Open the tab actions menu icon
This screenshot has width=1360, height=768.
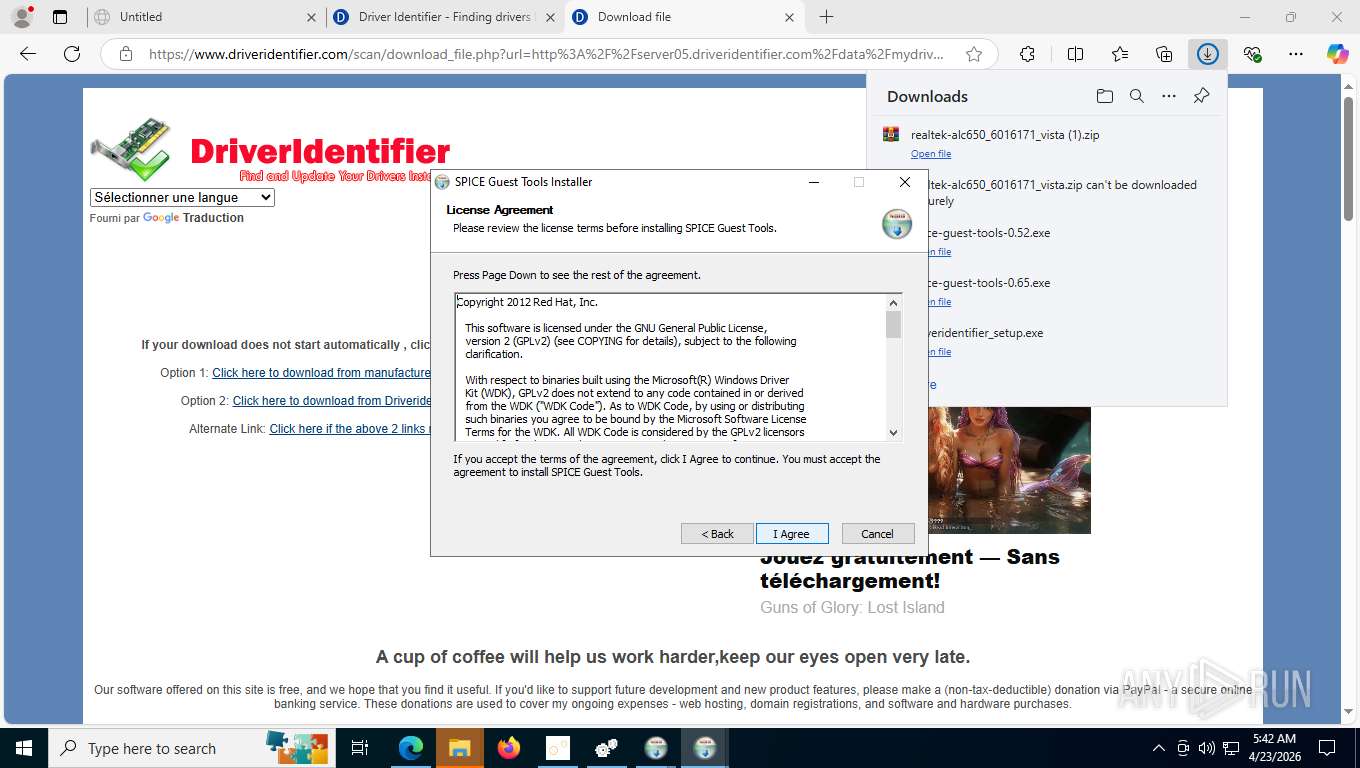coord(60,17)
